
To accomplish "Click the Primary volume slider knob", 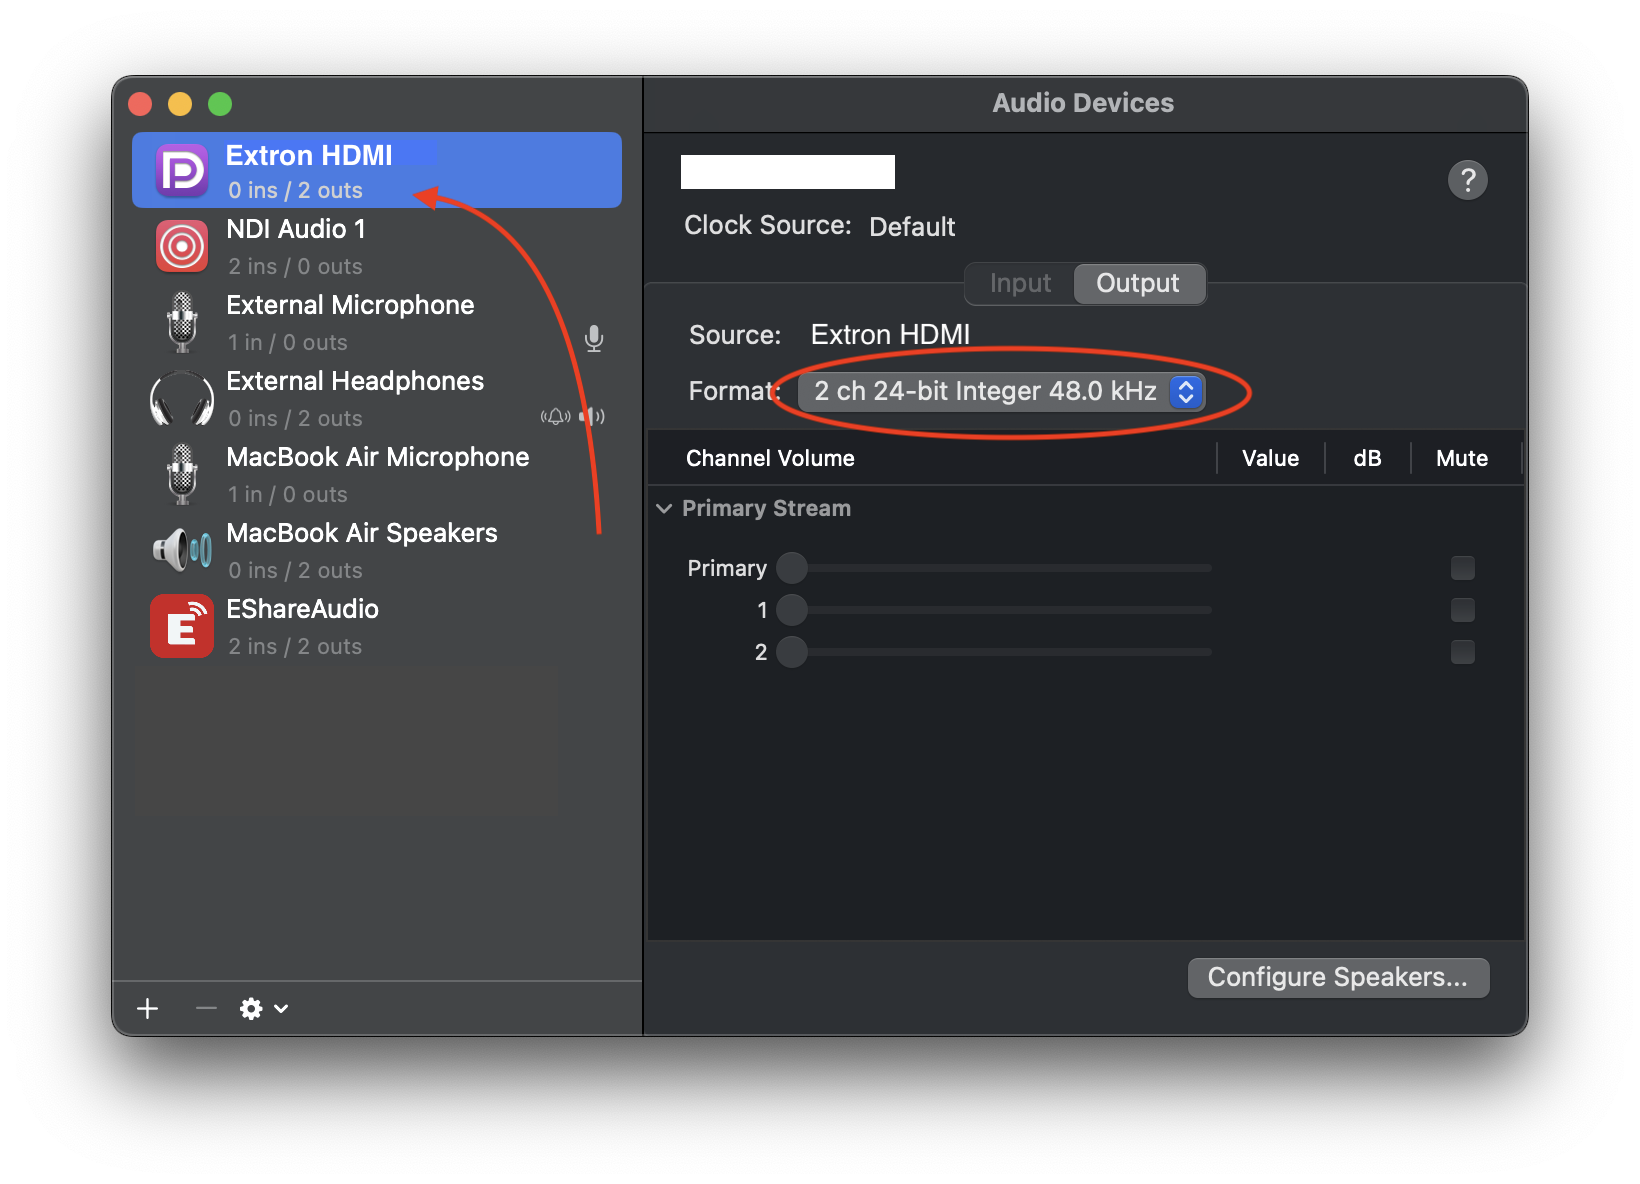I will coord(792,568).
